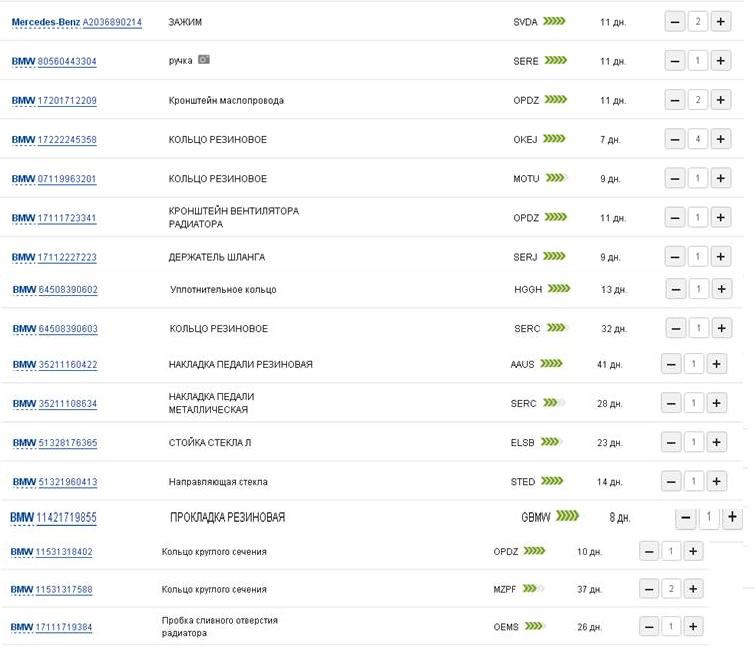This screenshot has width=755, height=649.
Task: Decrease quantity for part 17222245358
Action: pos(675,139)
